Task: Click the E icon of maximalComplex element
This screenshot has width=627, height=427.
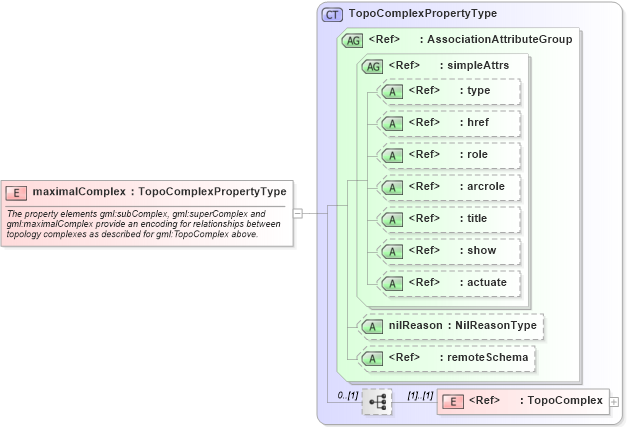Action: click(x=16, y=193)
